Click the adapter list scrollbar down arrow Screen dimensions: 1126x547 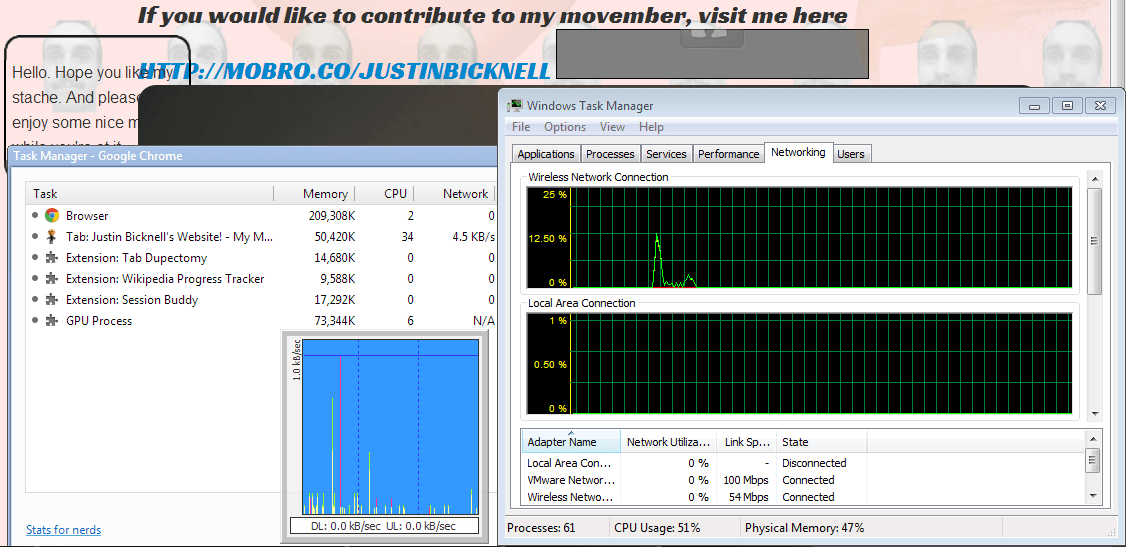pyautogui.click(x=1093, y=495)
